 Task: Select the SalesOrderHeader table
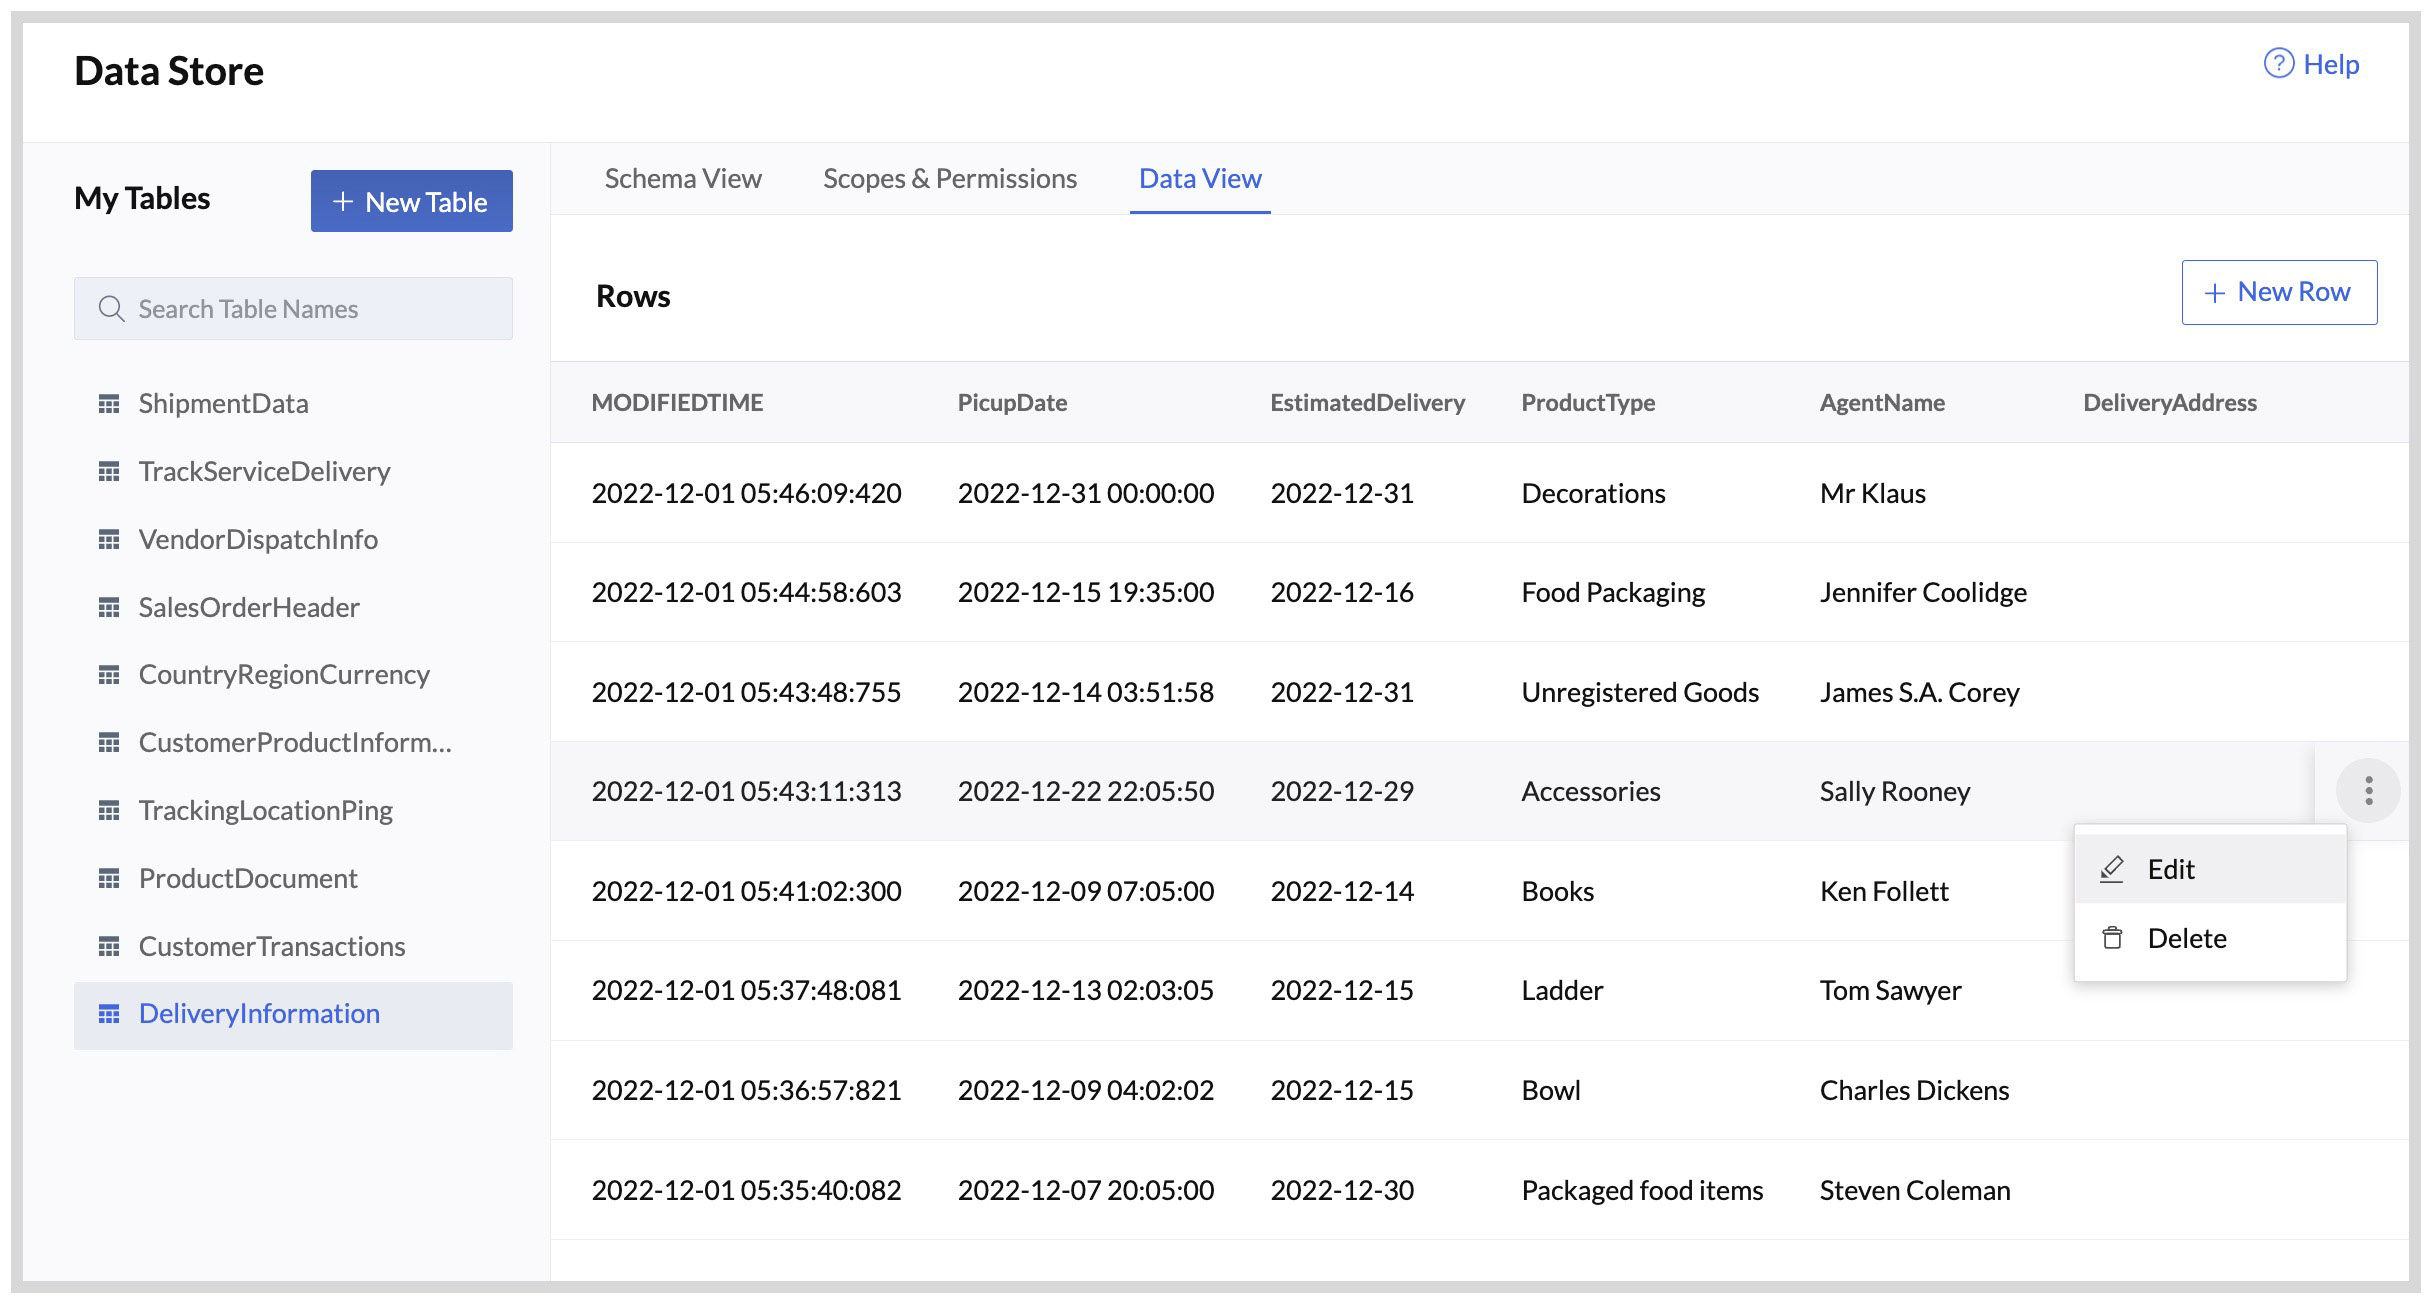249,606
